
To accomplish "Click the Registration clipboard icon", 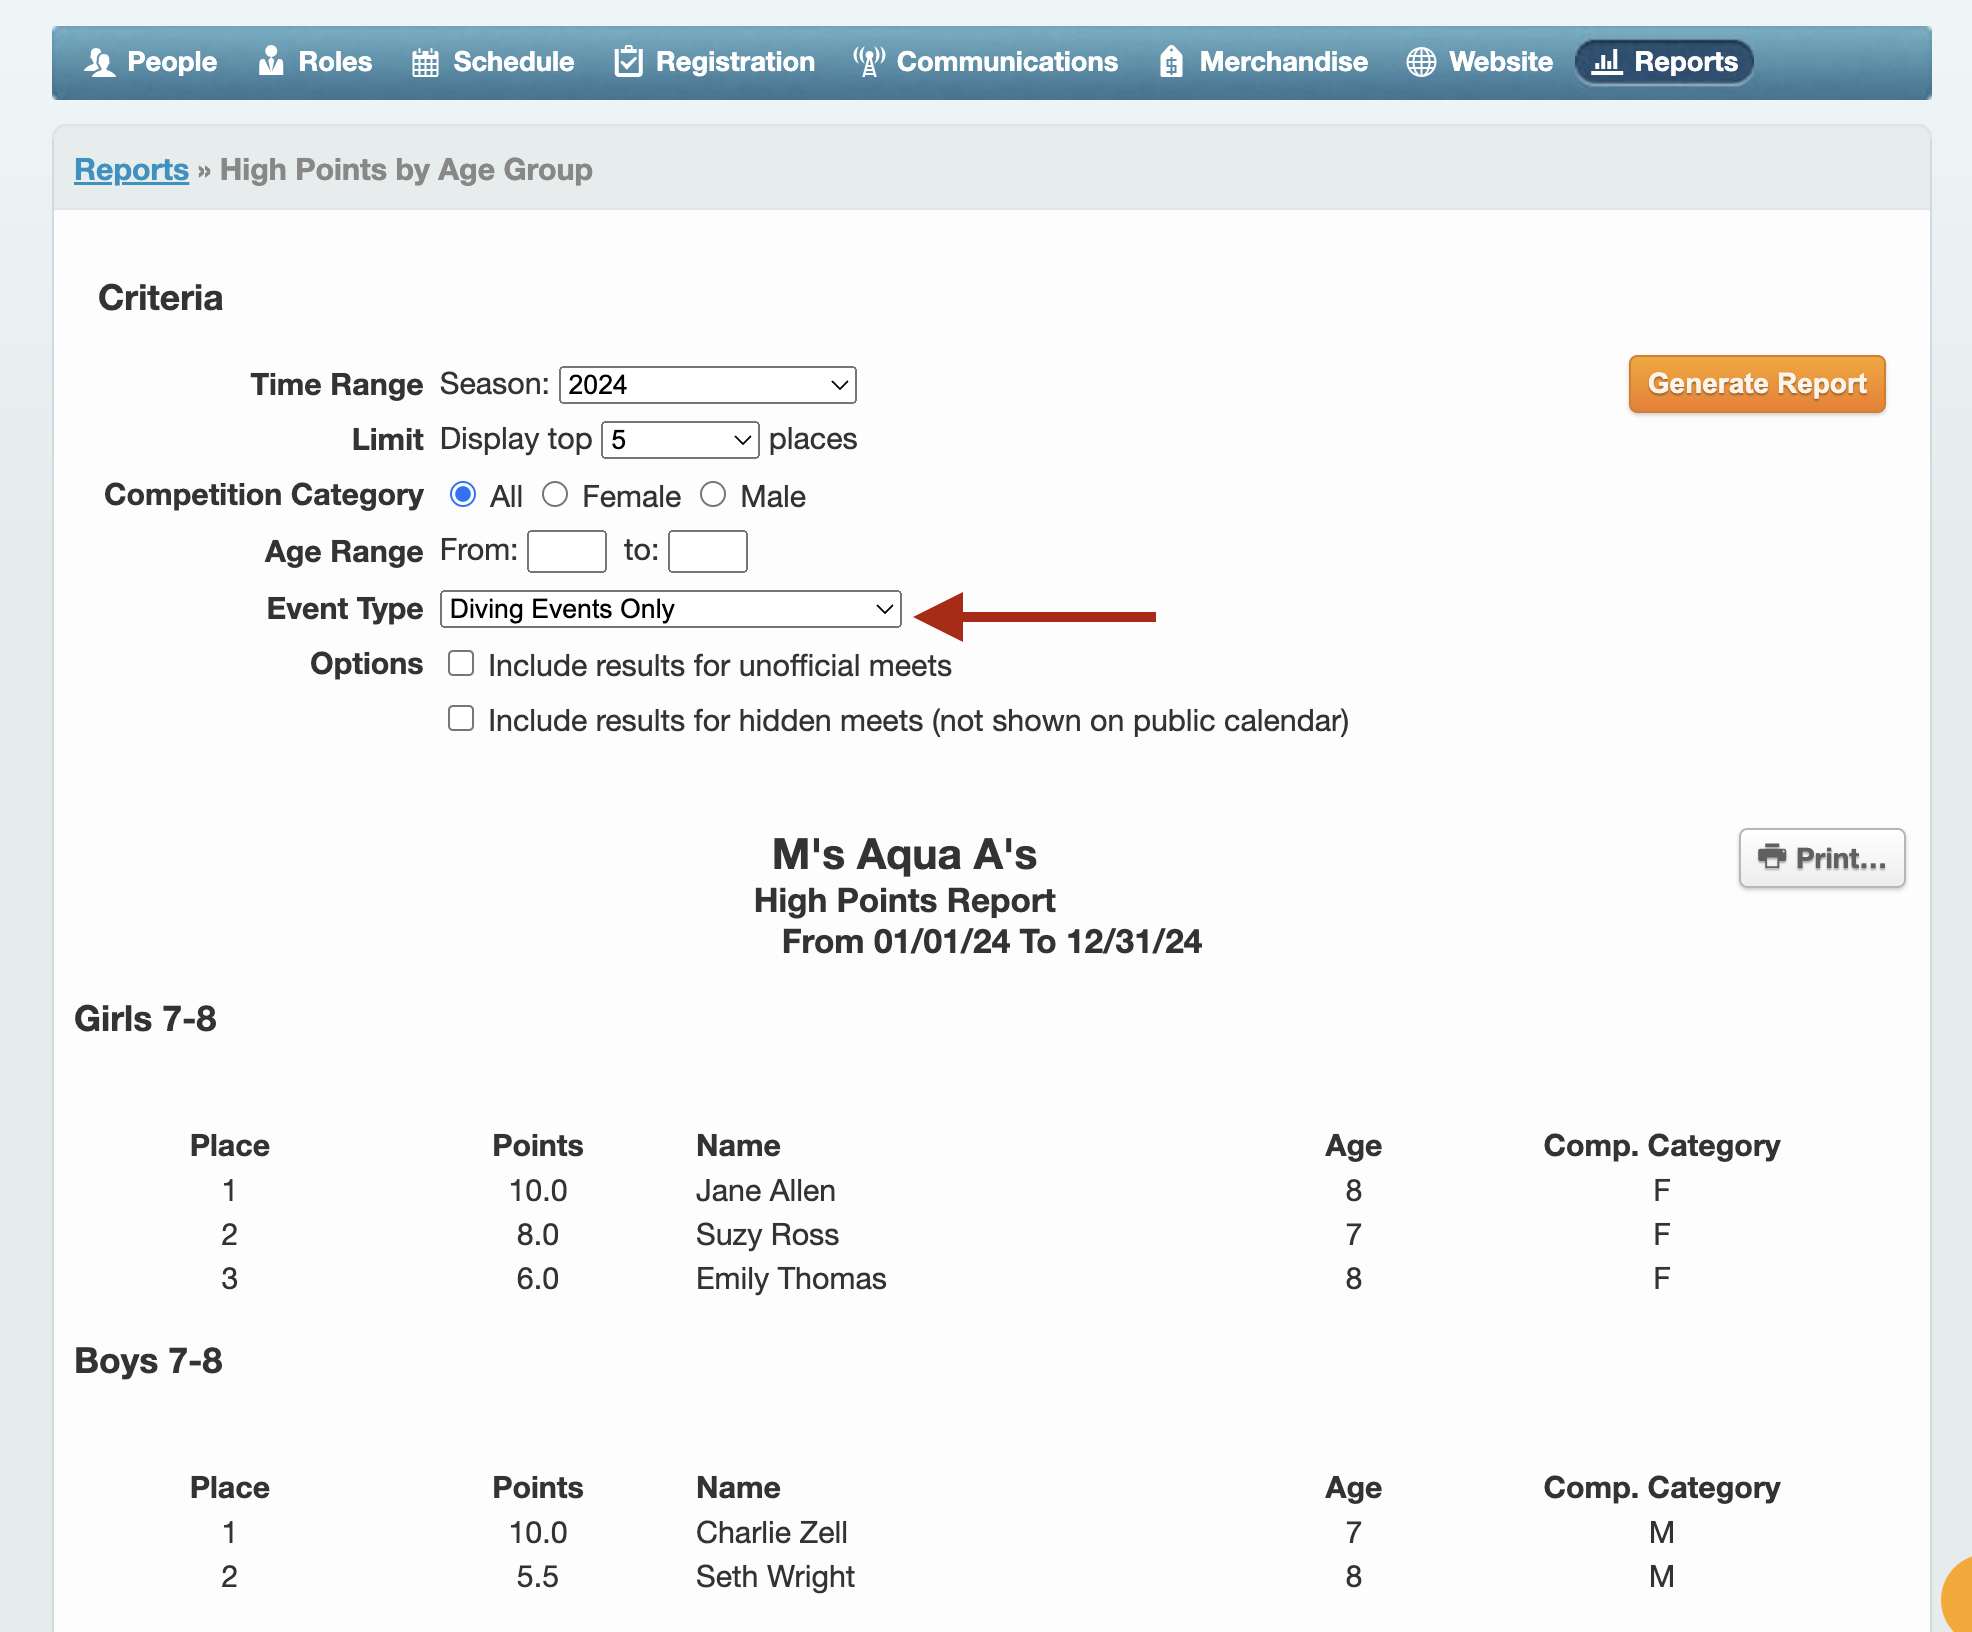I will coord(628,62).
